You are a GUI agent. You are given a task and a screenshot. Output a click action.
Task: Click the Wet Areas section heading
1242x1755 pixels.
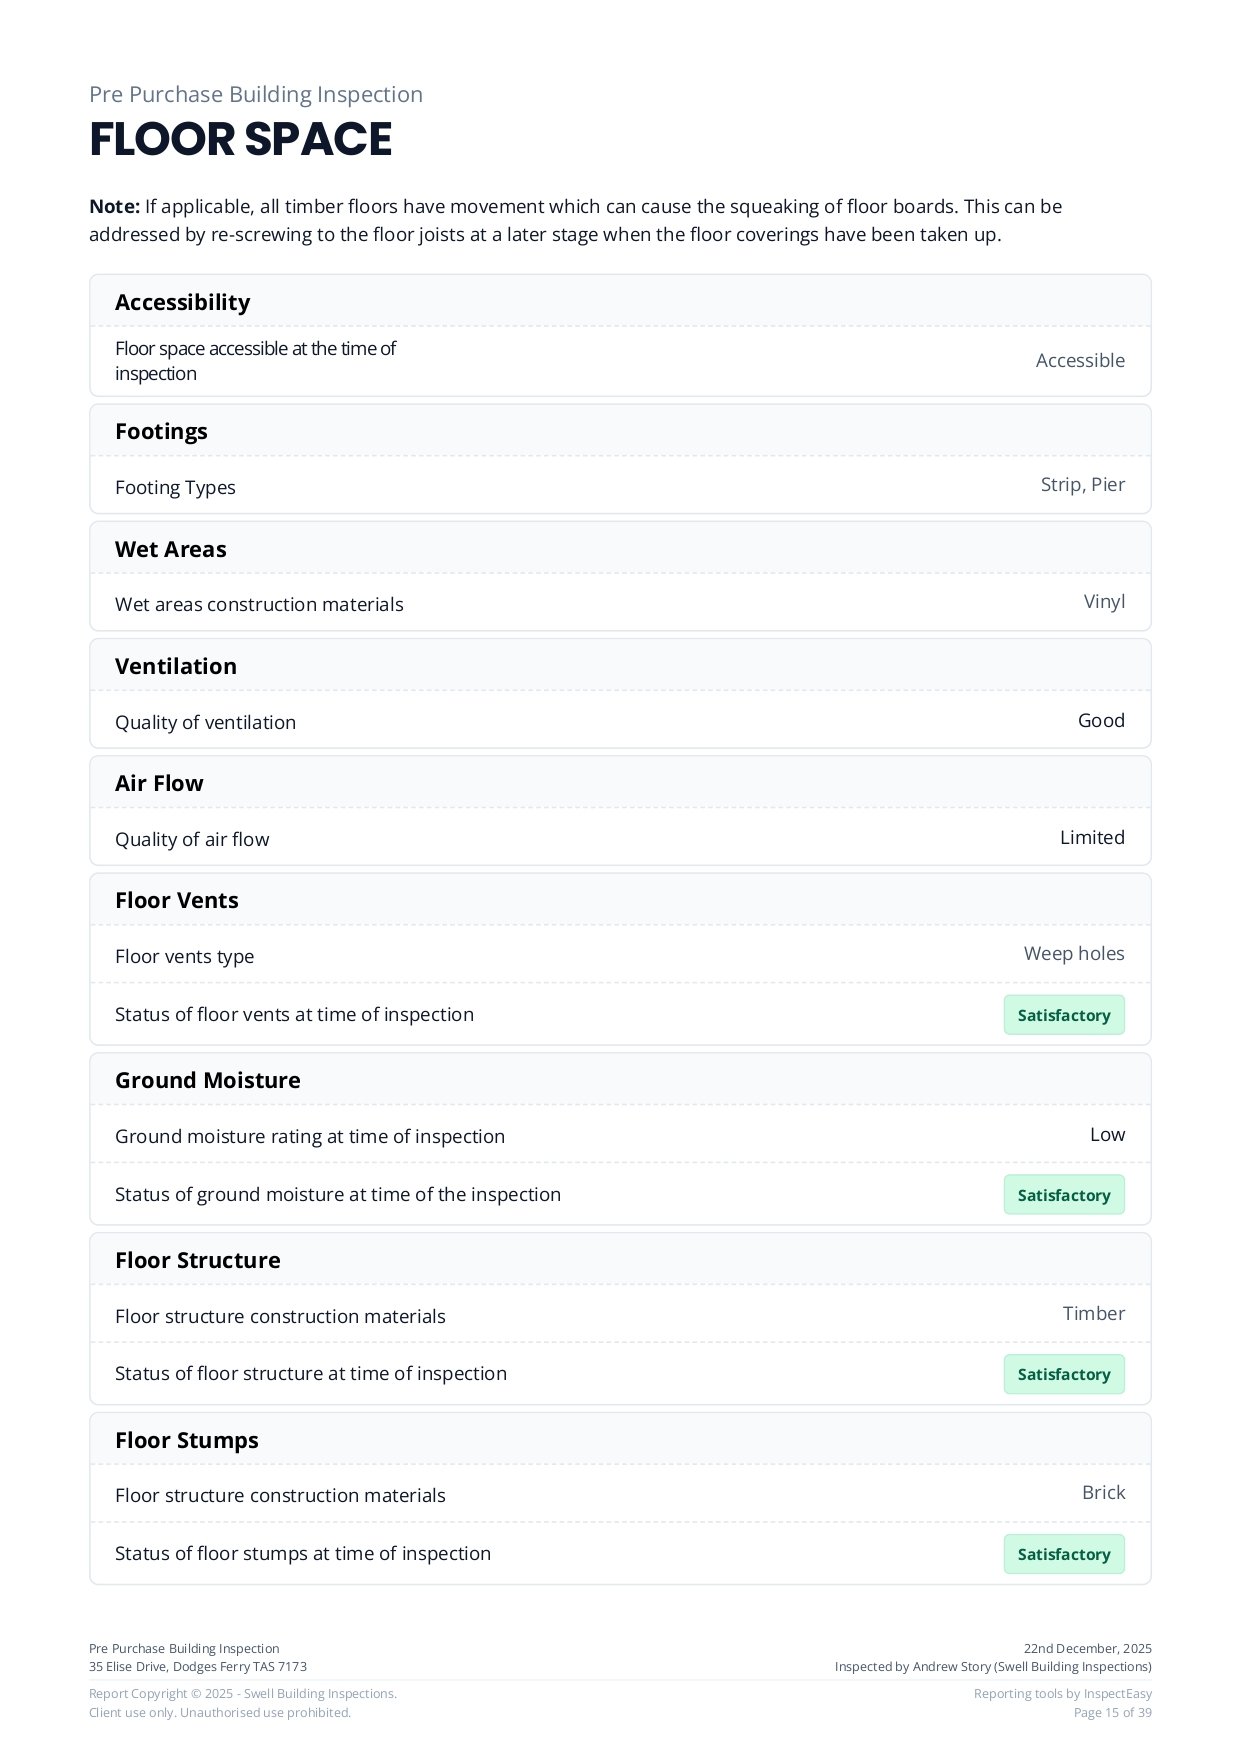click(170, 549)
